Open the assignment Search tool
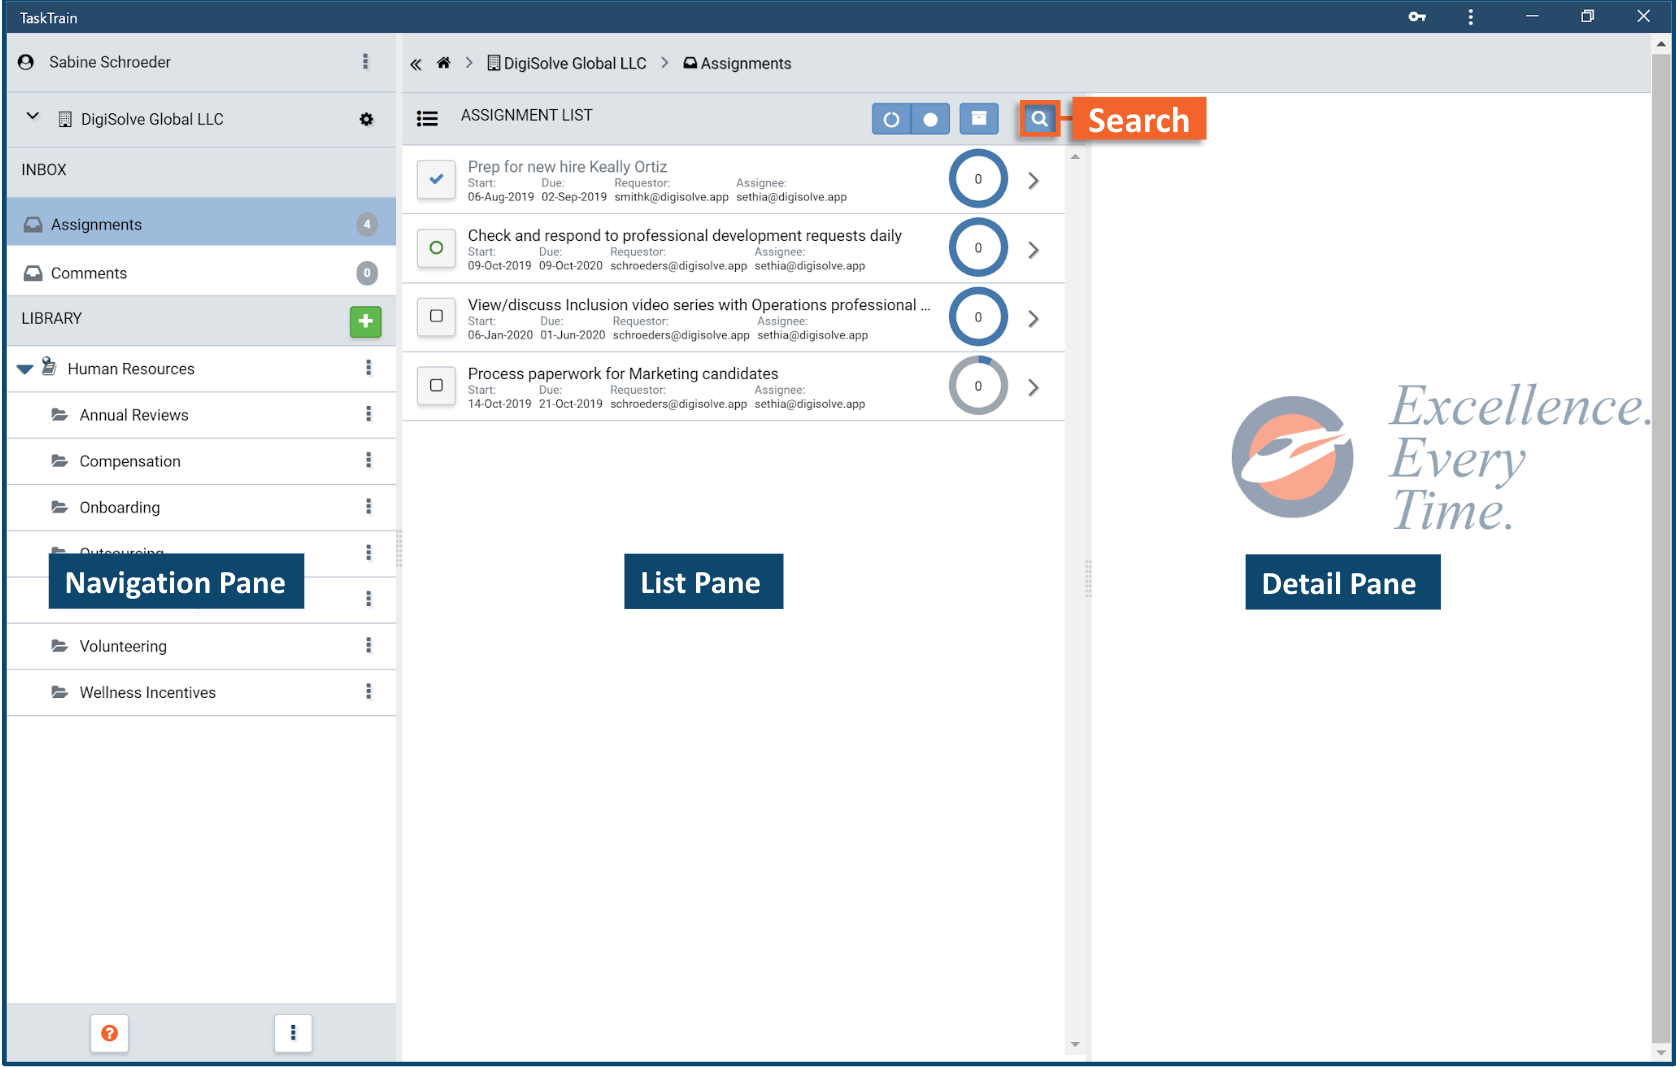The height and width of the screenshot is (1069, 1676). pos(1040,119)
